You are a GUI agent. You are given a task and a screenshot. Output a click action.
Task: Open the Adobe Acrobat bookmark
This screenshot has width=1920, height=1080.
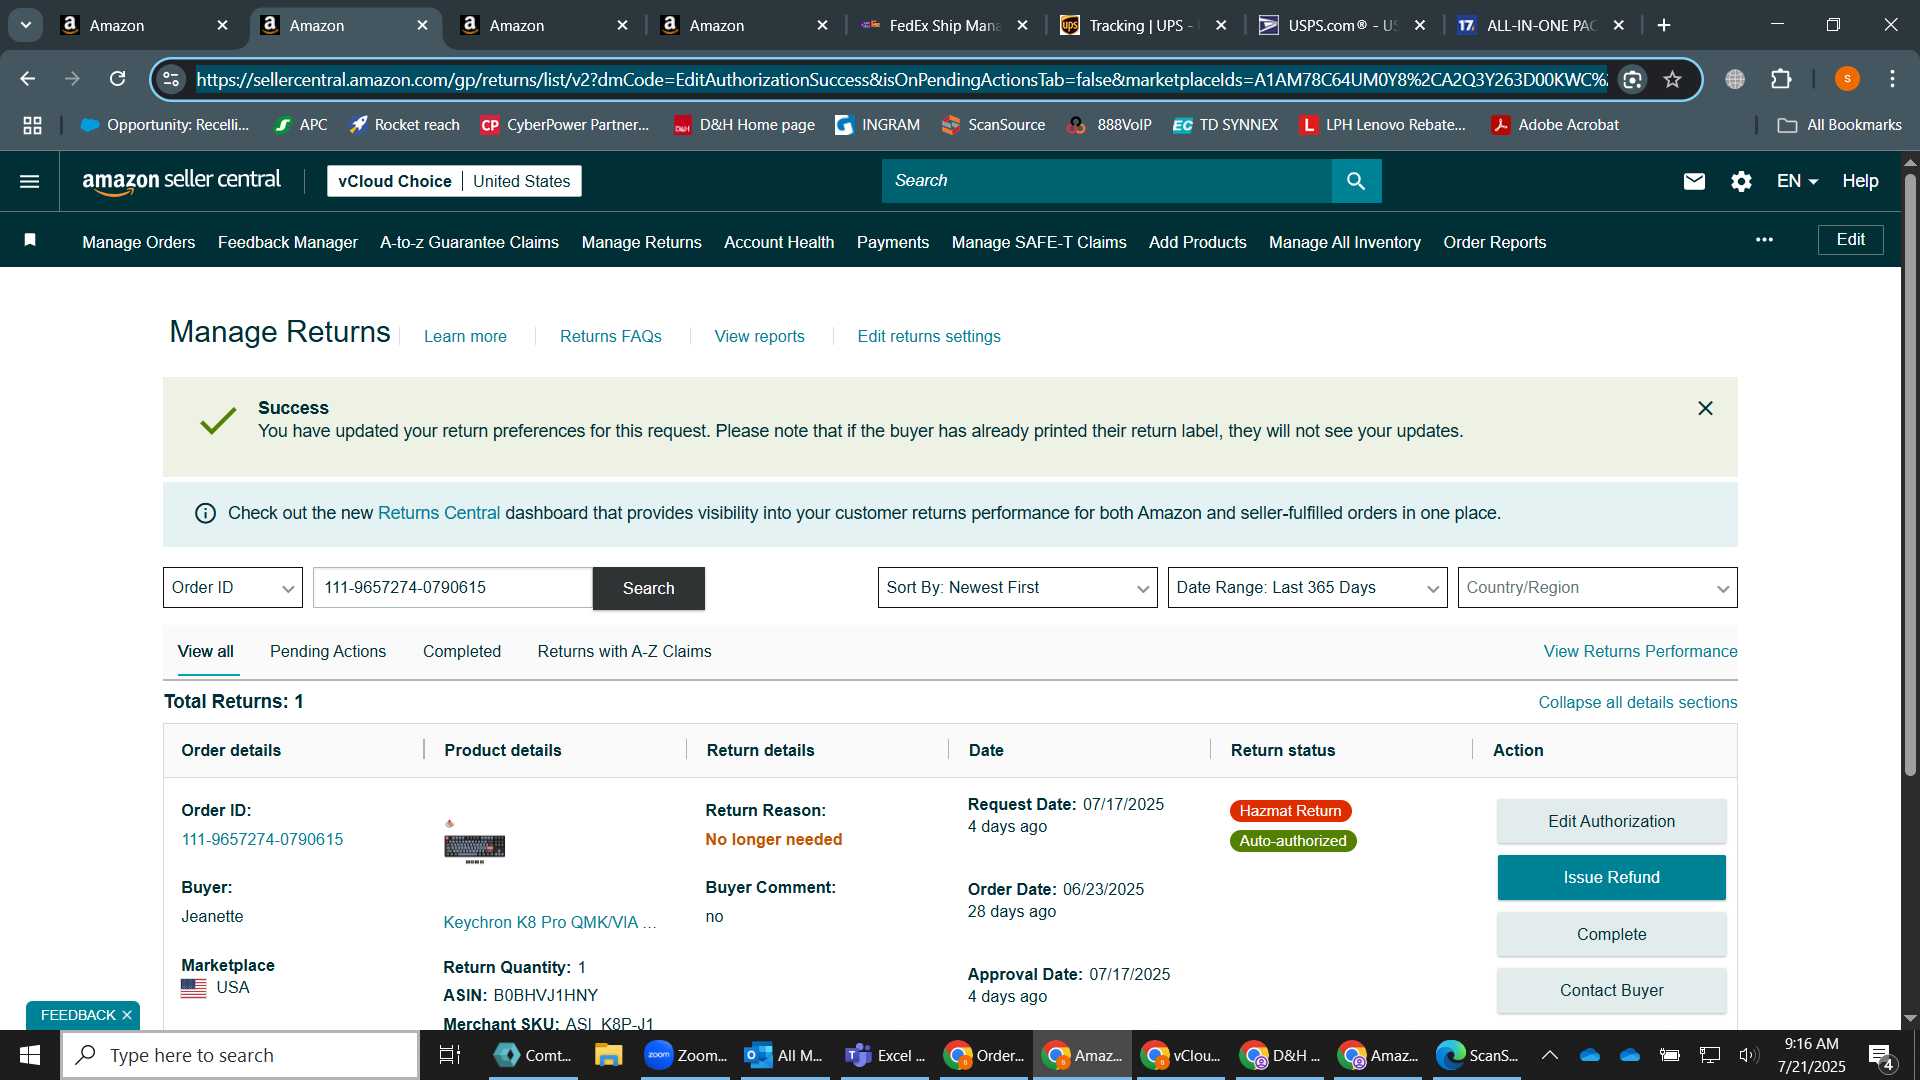coord(1555,125)
